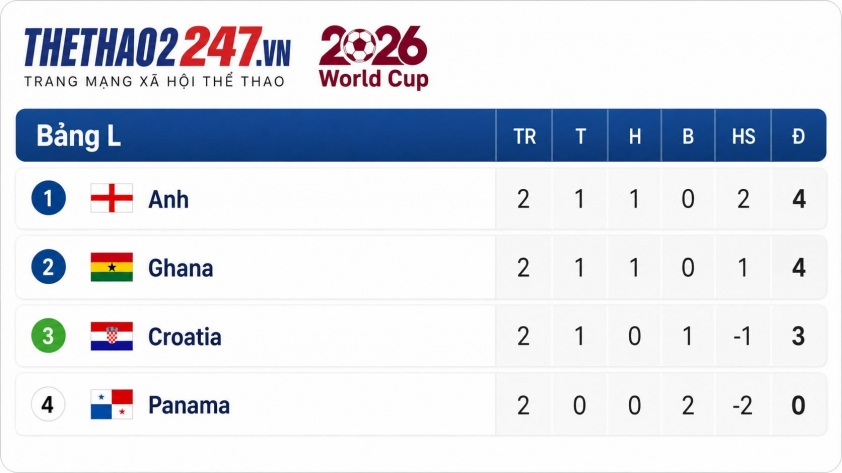The height and width of the screenshot is (473, 842).
Task: Click the Ghana flag icon
Action: tap(112, 267)
